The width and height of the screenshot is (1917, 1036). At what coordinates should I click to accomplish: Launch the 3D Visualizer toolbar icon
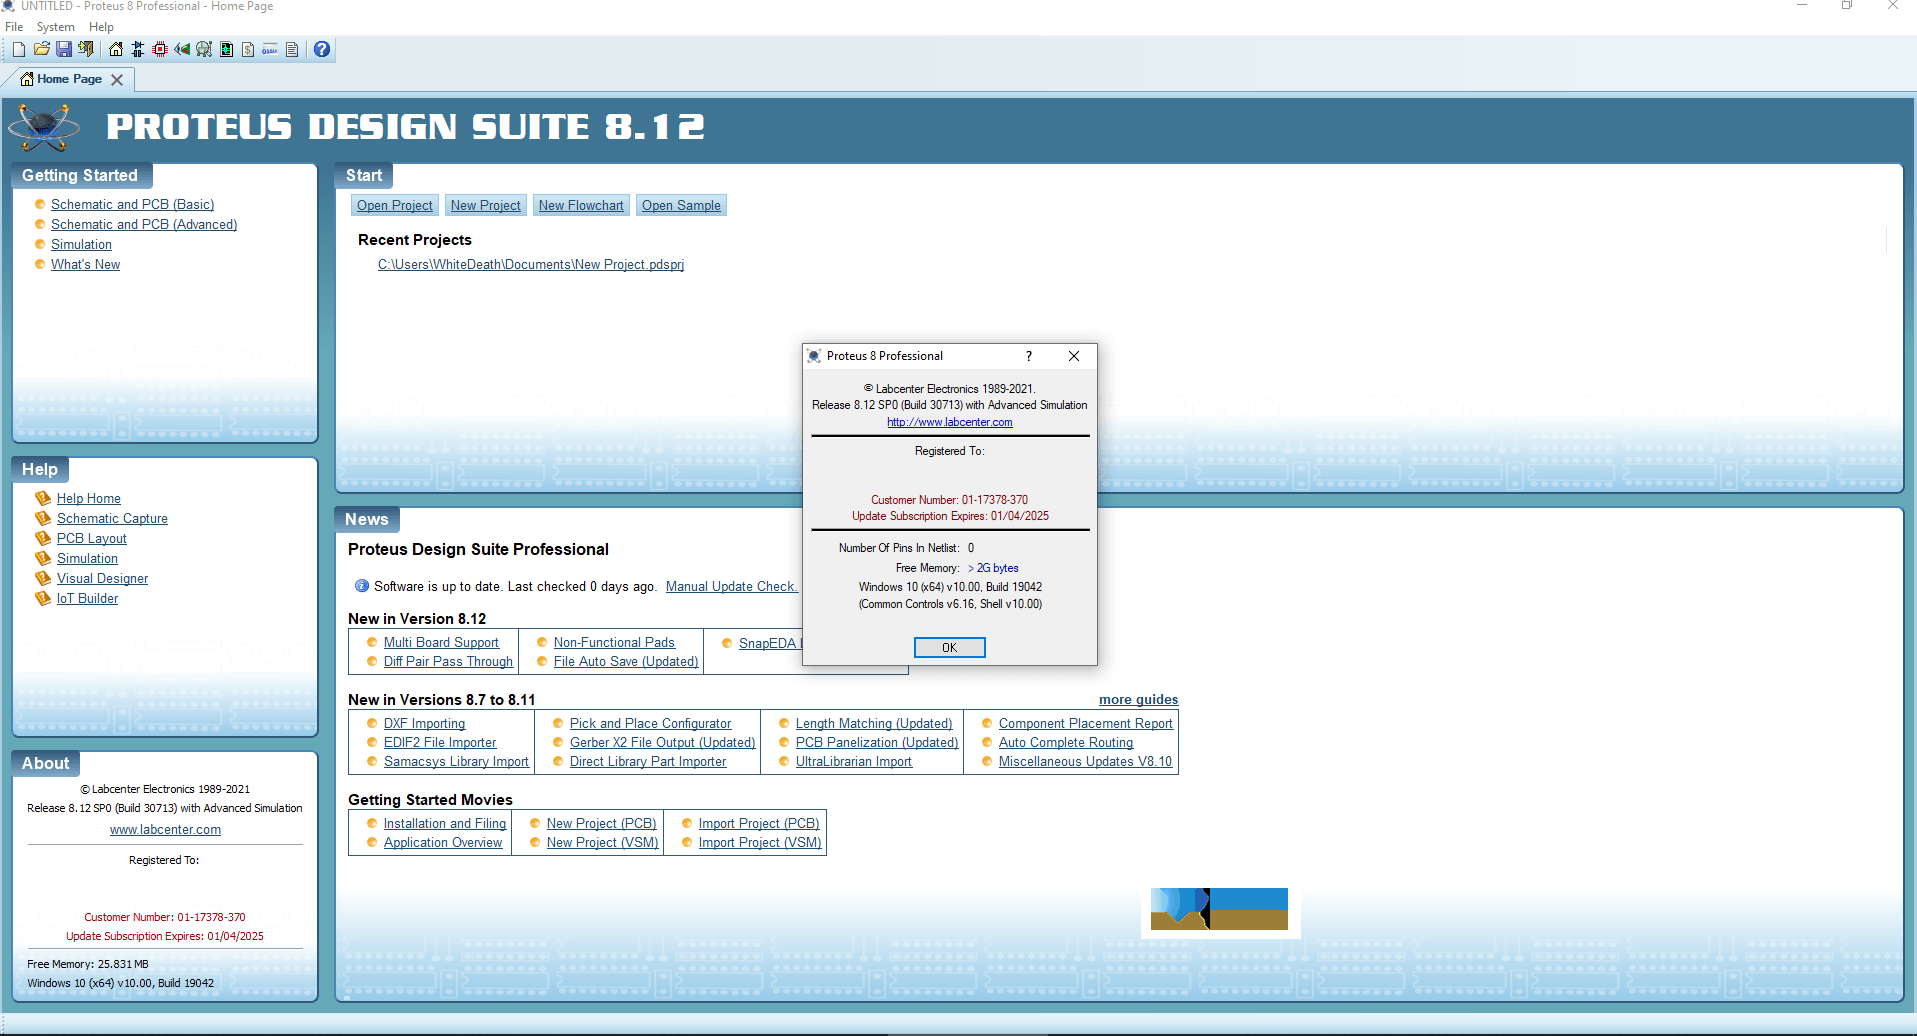[x=182, y=49]
